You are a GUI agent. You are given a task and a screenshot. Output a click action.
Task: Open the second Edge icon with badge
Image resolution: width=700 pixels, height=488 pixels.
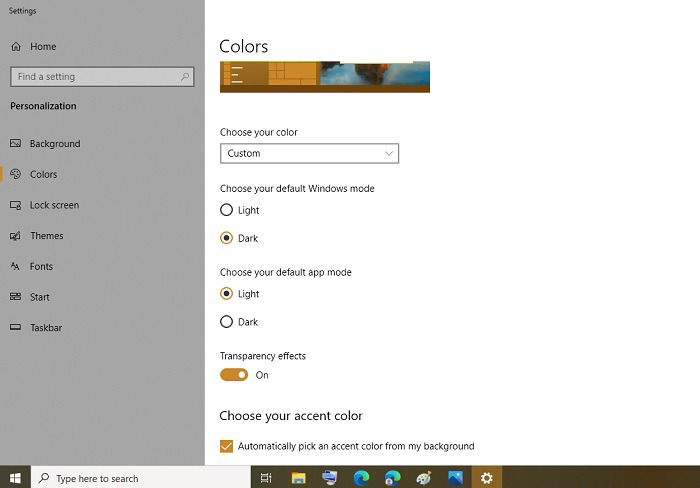tap(392, 478)
